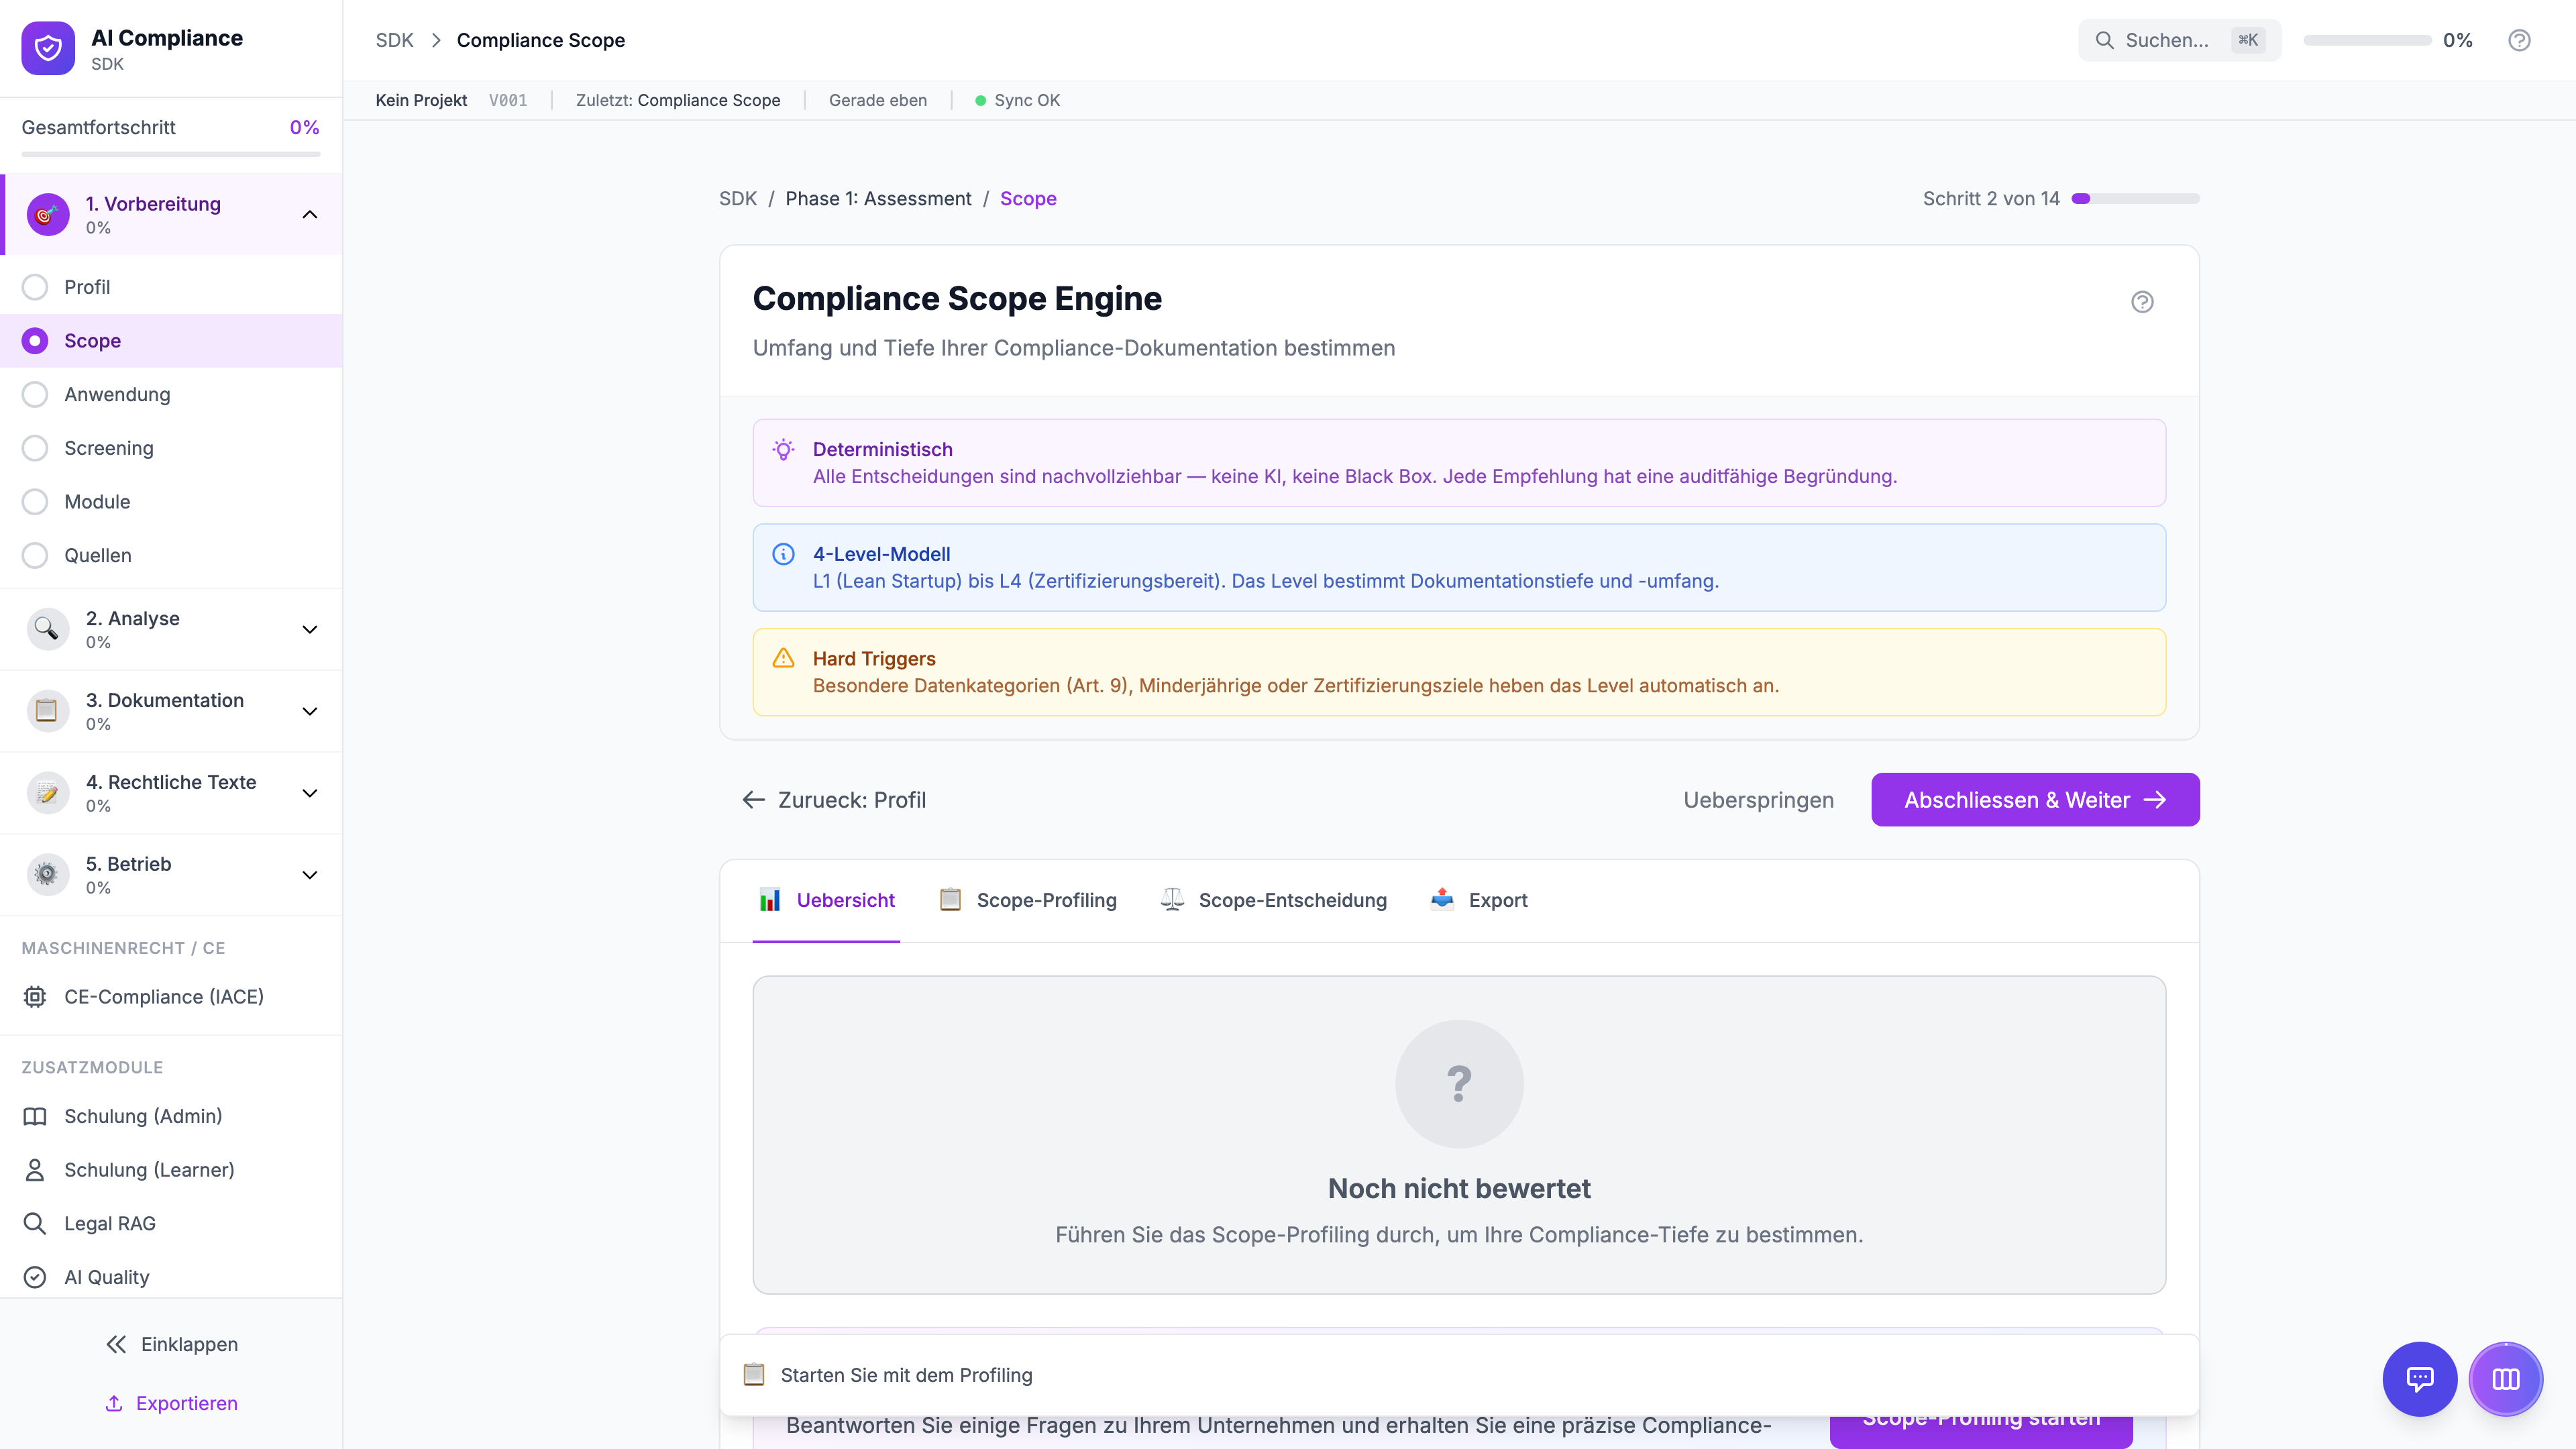Click the Ueberspringen link
The image size is (2576, 1449).
(x=1758, y=800)
